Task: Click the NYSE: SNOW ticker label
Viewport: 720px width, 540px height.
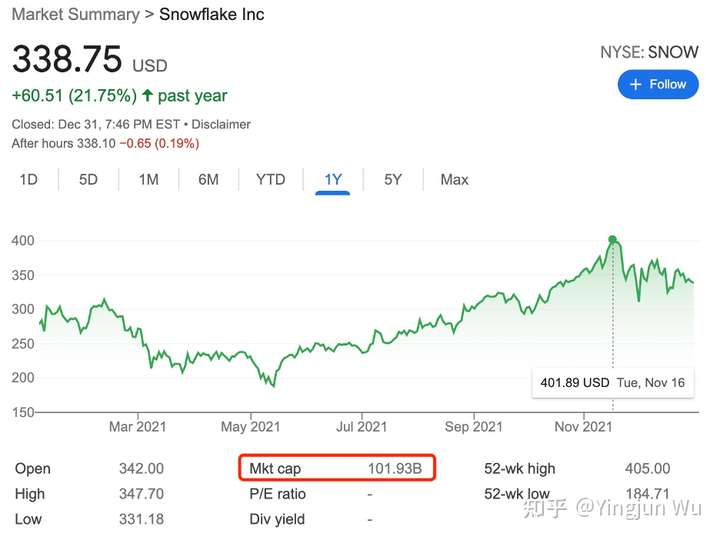Action: tap(649, 52)
